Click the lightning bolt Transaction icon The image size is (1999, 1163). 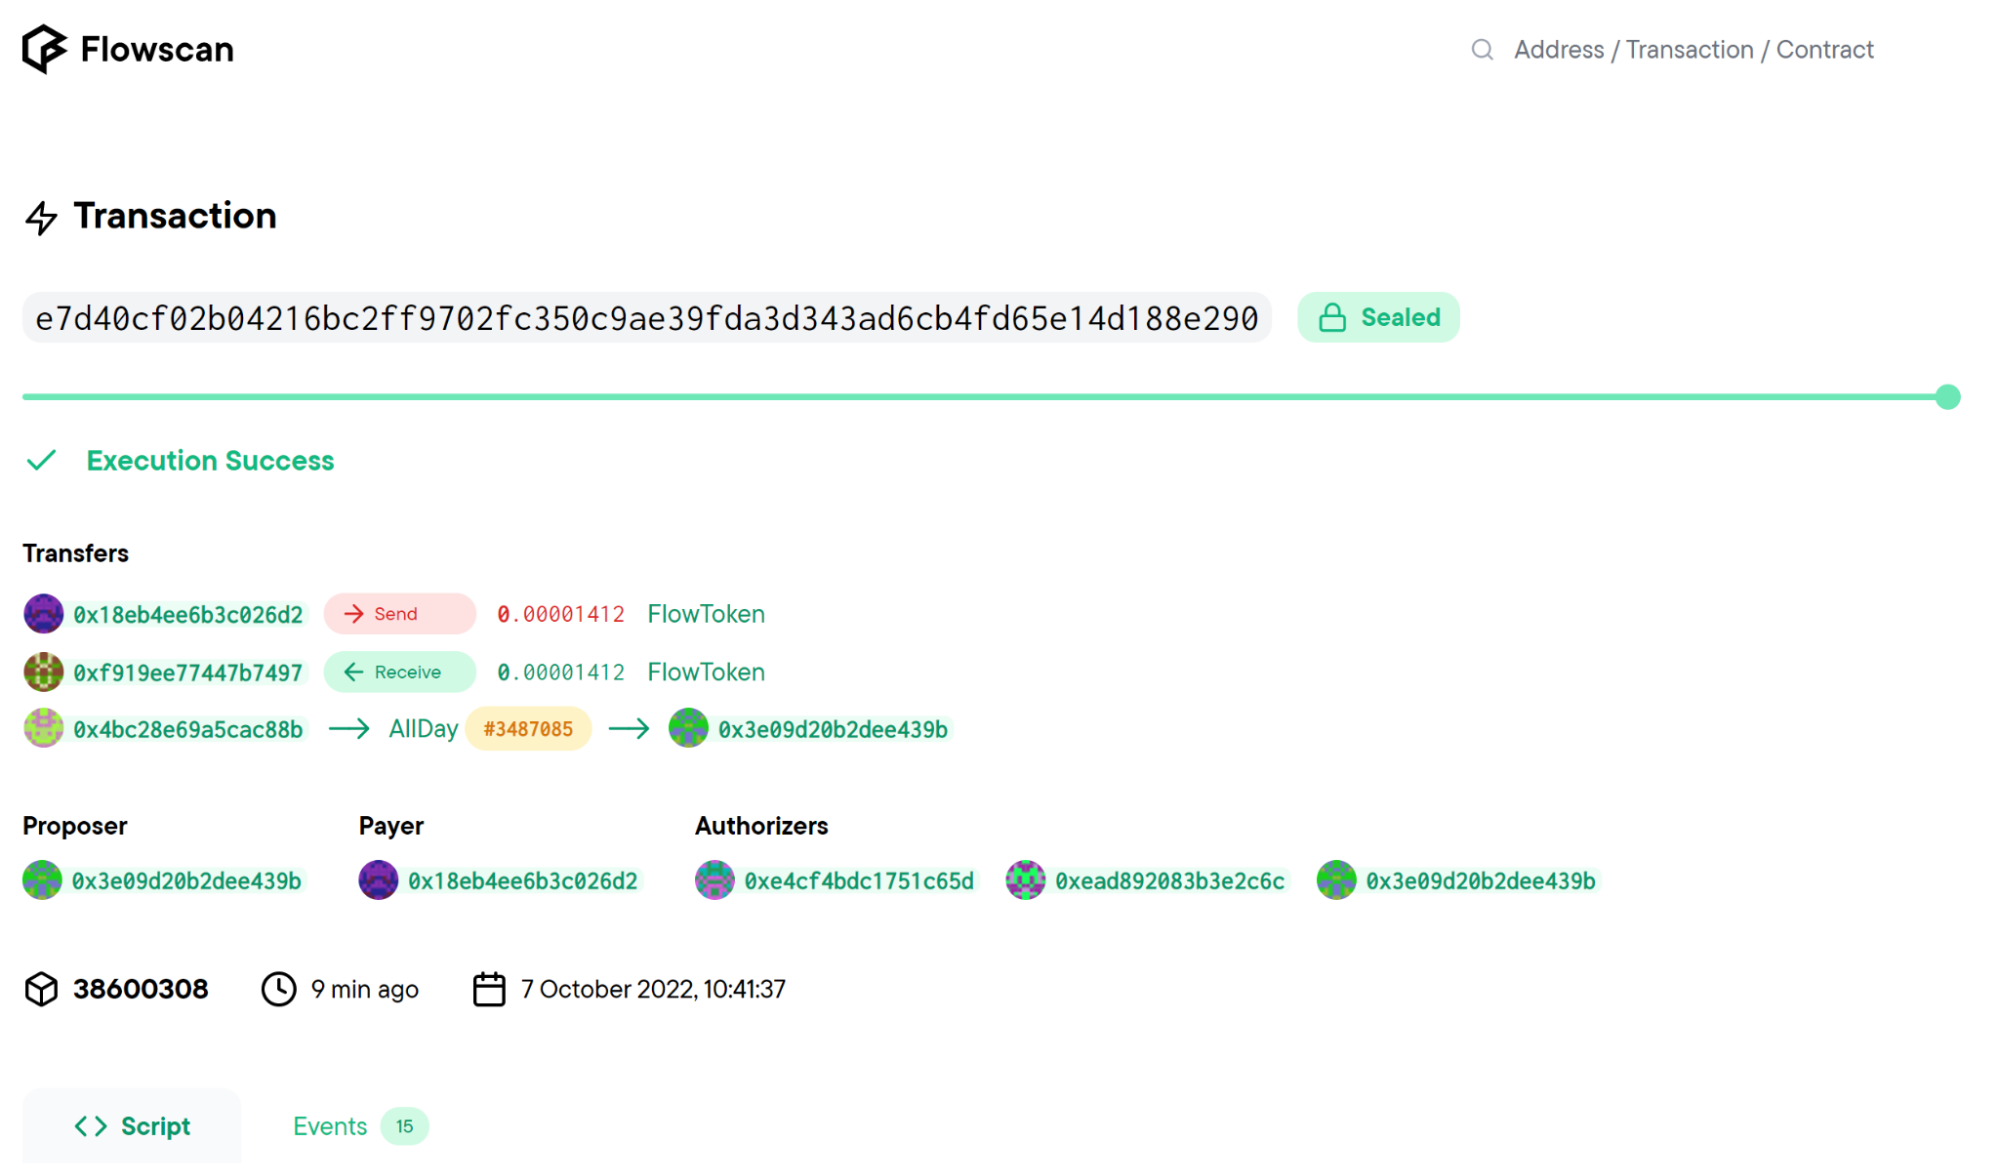pyautogui.click(x=41, y=217)
